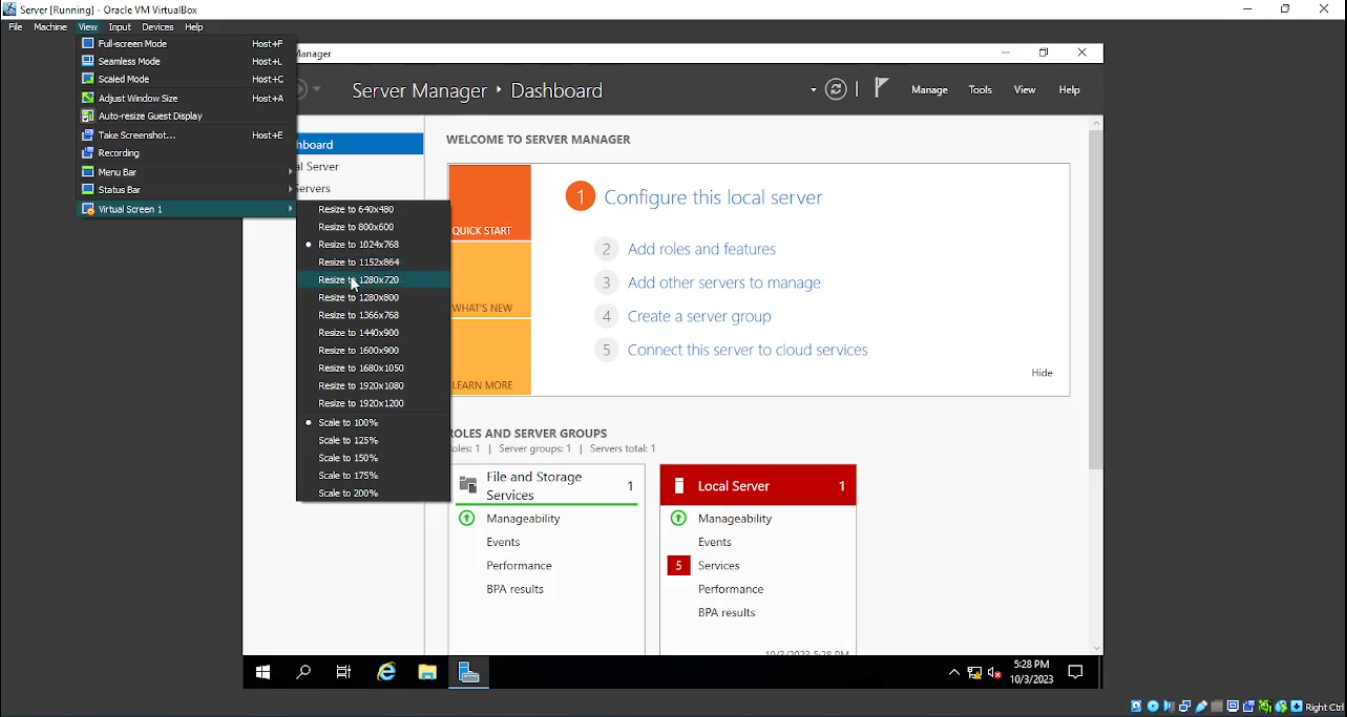Click the Windows Start button
This screenshot has height=717, width=1347.
(263, 673)
